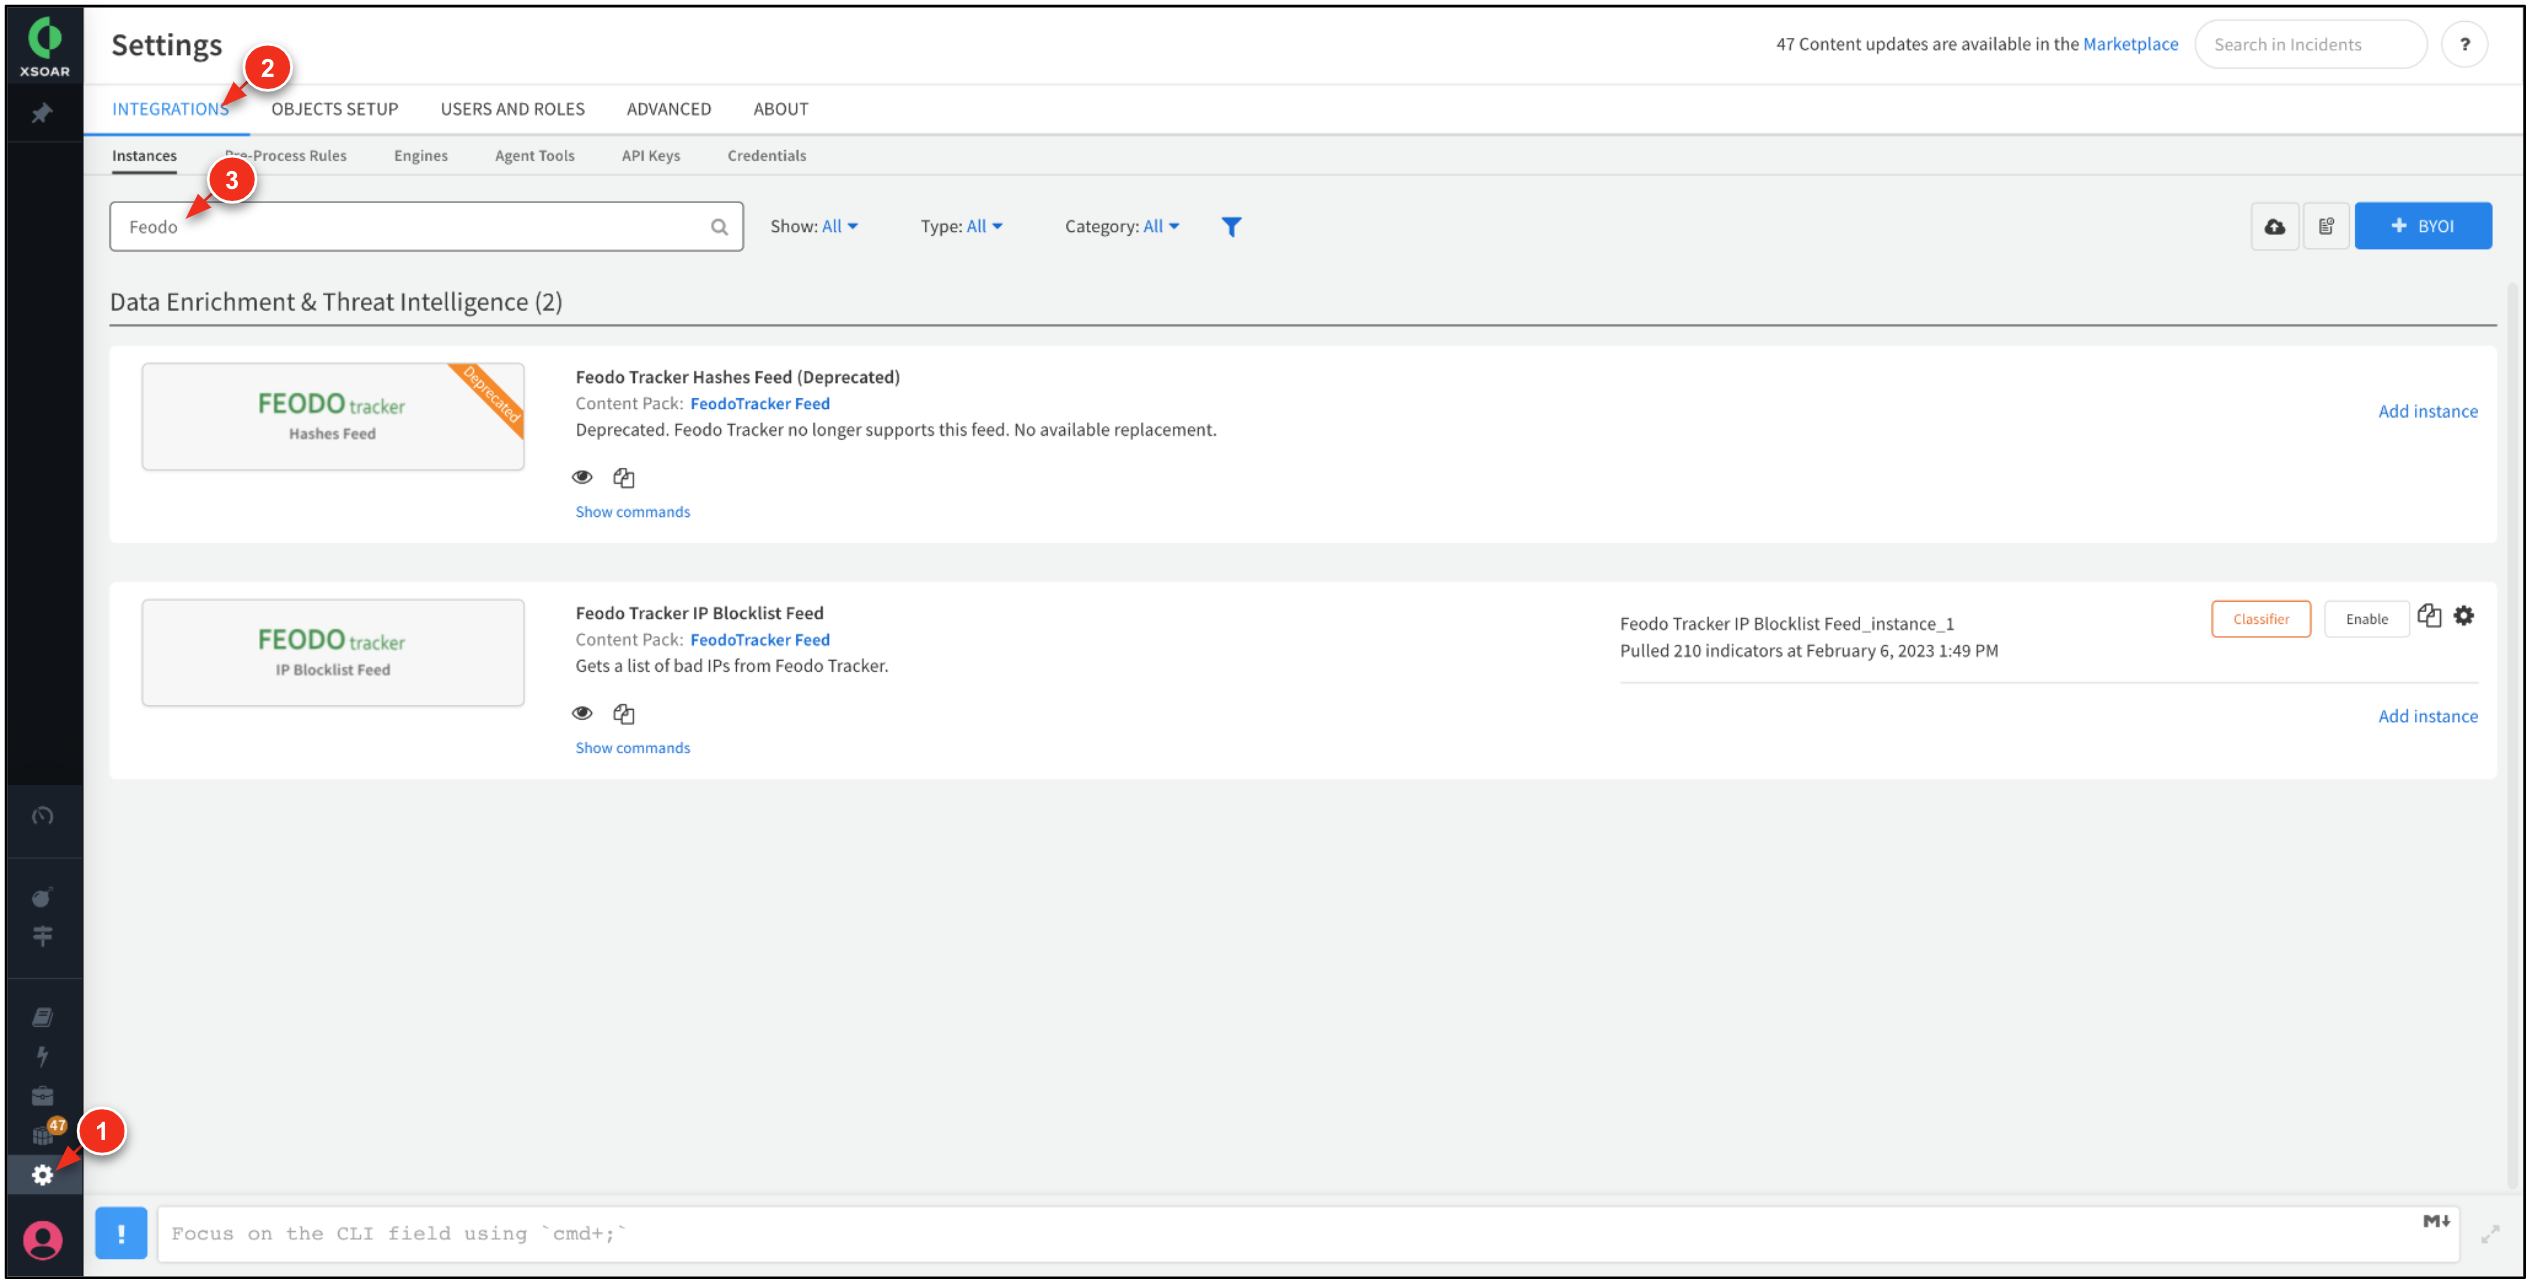Image resolution: width=2530 pixels, height=1284 pixels.
Task: Select the Engines sub-tab
Action: pos(420,156)
